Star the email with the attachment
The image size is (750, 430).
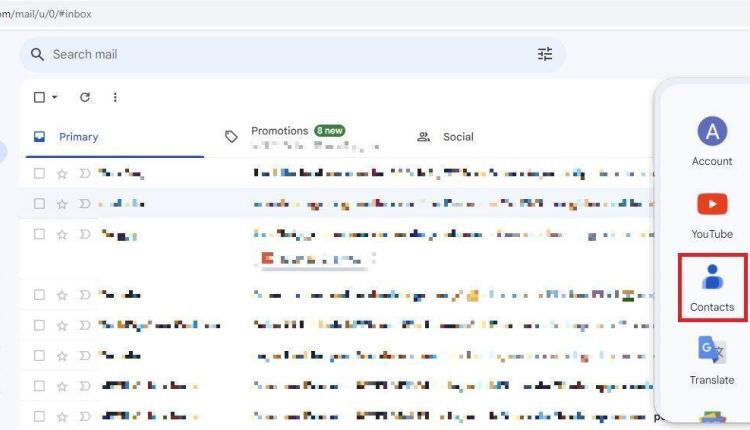click(62, 234)
